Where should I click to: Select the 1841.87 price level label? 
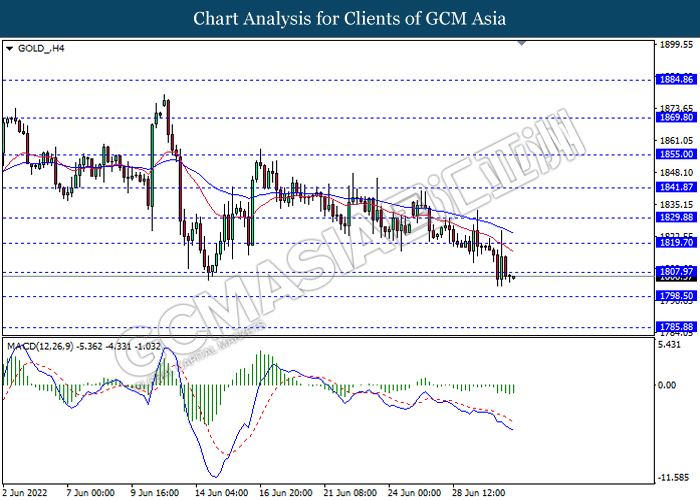click(x=677, y=187)
